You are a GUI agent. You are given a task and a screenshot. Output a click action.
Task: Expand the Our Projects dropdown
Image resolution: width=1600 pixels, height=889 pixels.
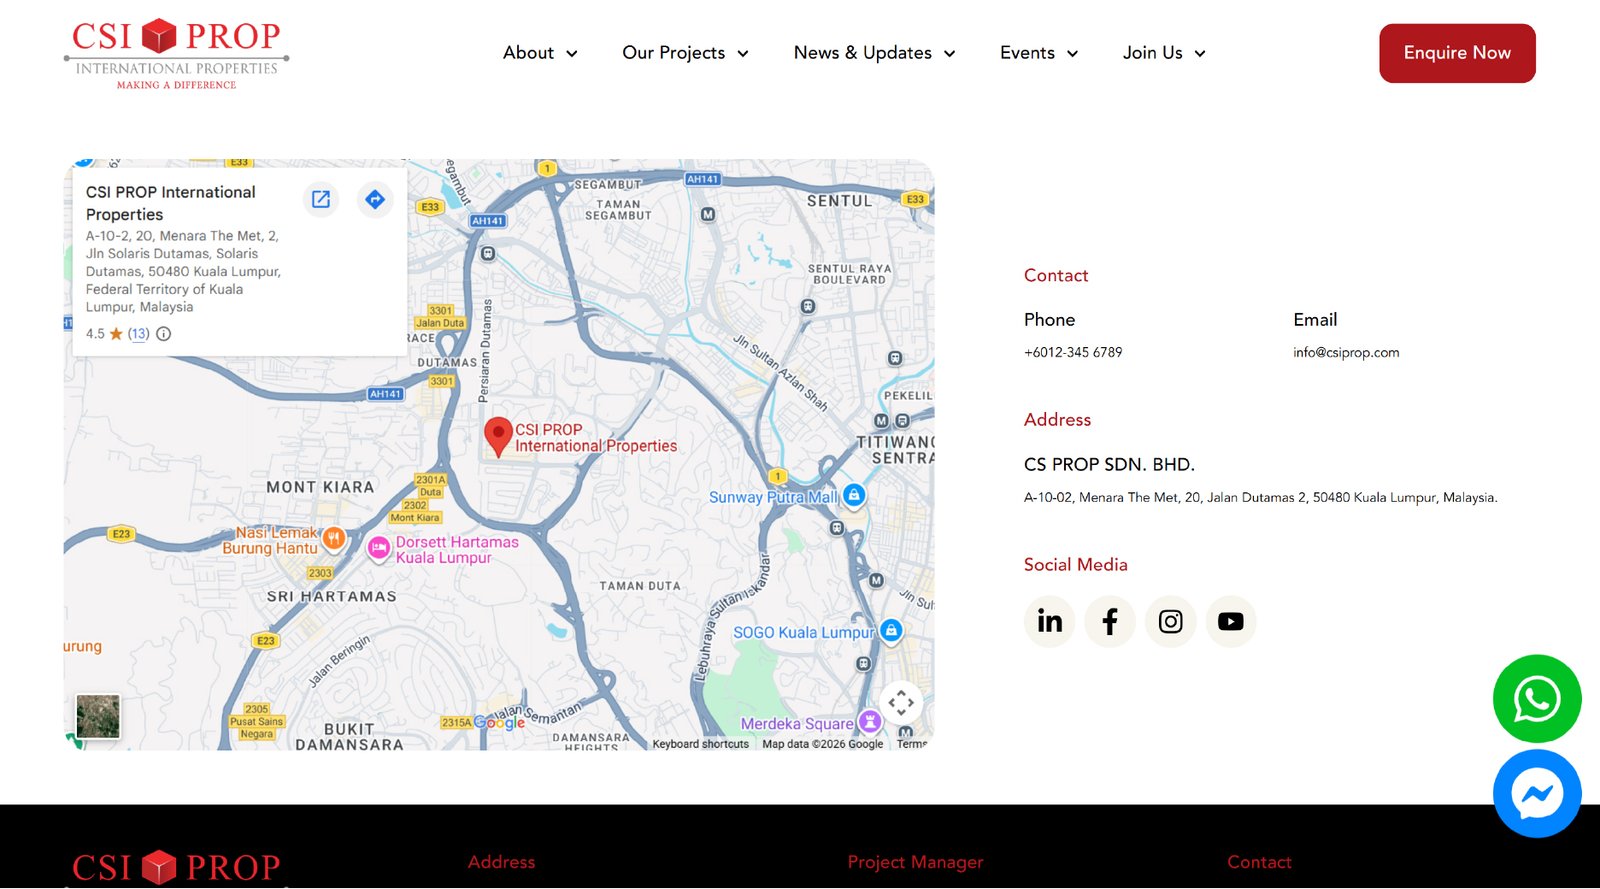685,53
